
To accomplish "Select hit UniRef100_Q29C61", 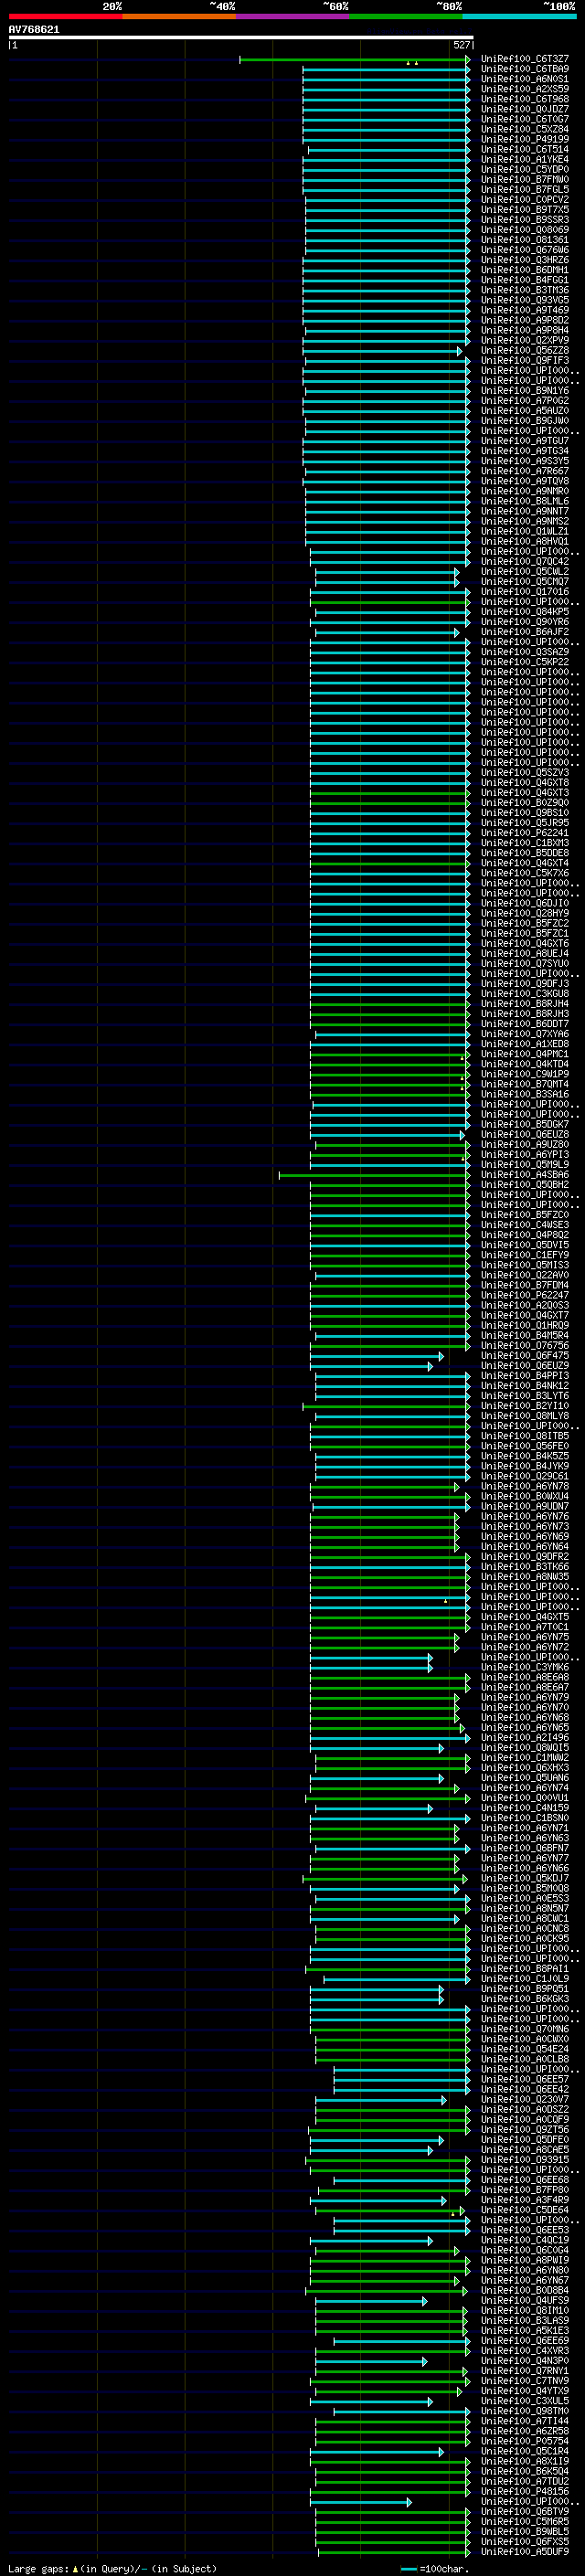I will pyautogui.click(x=525, y=1475).
